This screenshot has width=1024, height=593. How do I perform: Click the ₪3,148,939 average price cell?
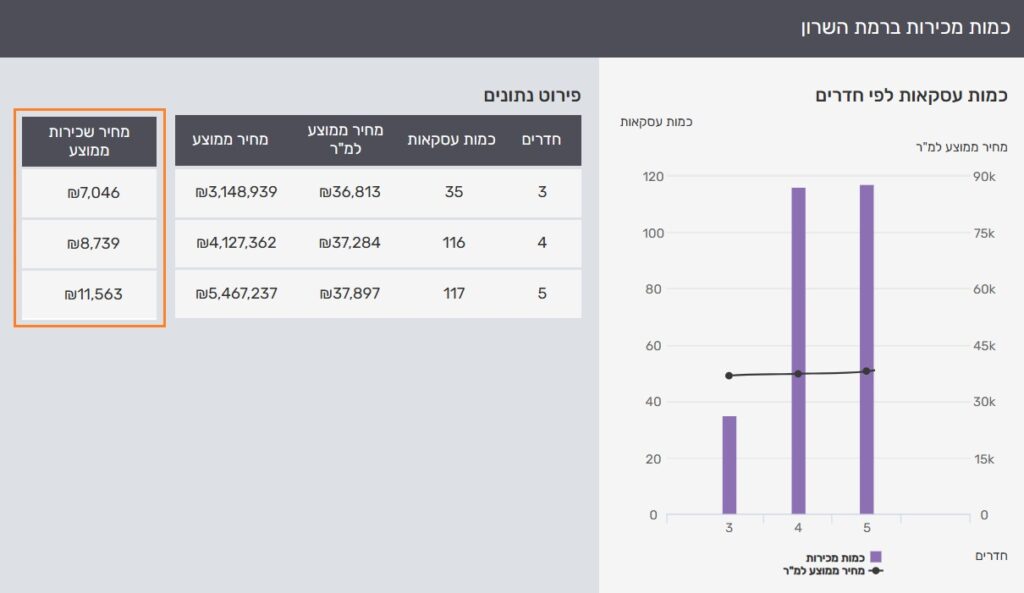click(x=236, y=192)
